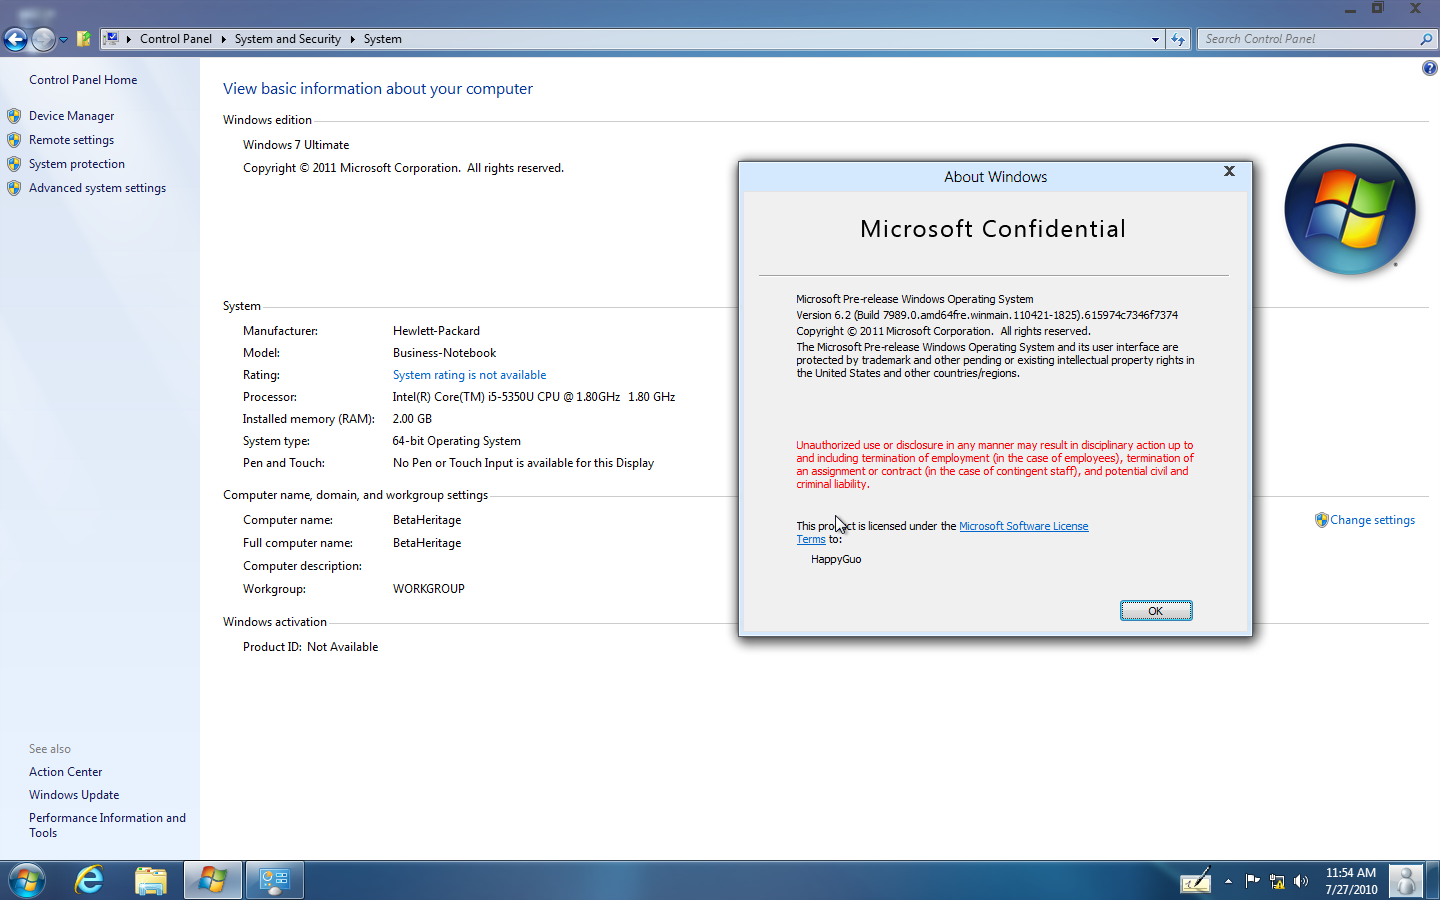Click the network tray icon
This screenshot has height=900, width=1440.
click(x=1277, y=881)
